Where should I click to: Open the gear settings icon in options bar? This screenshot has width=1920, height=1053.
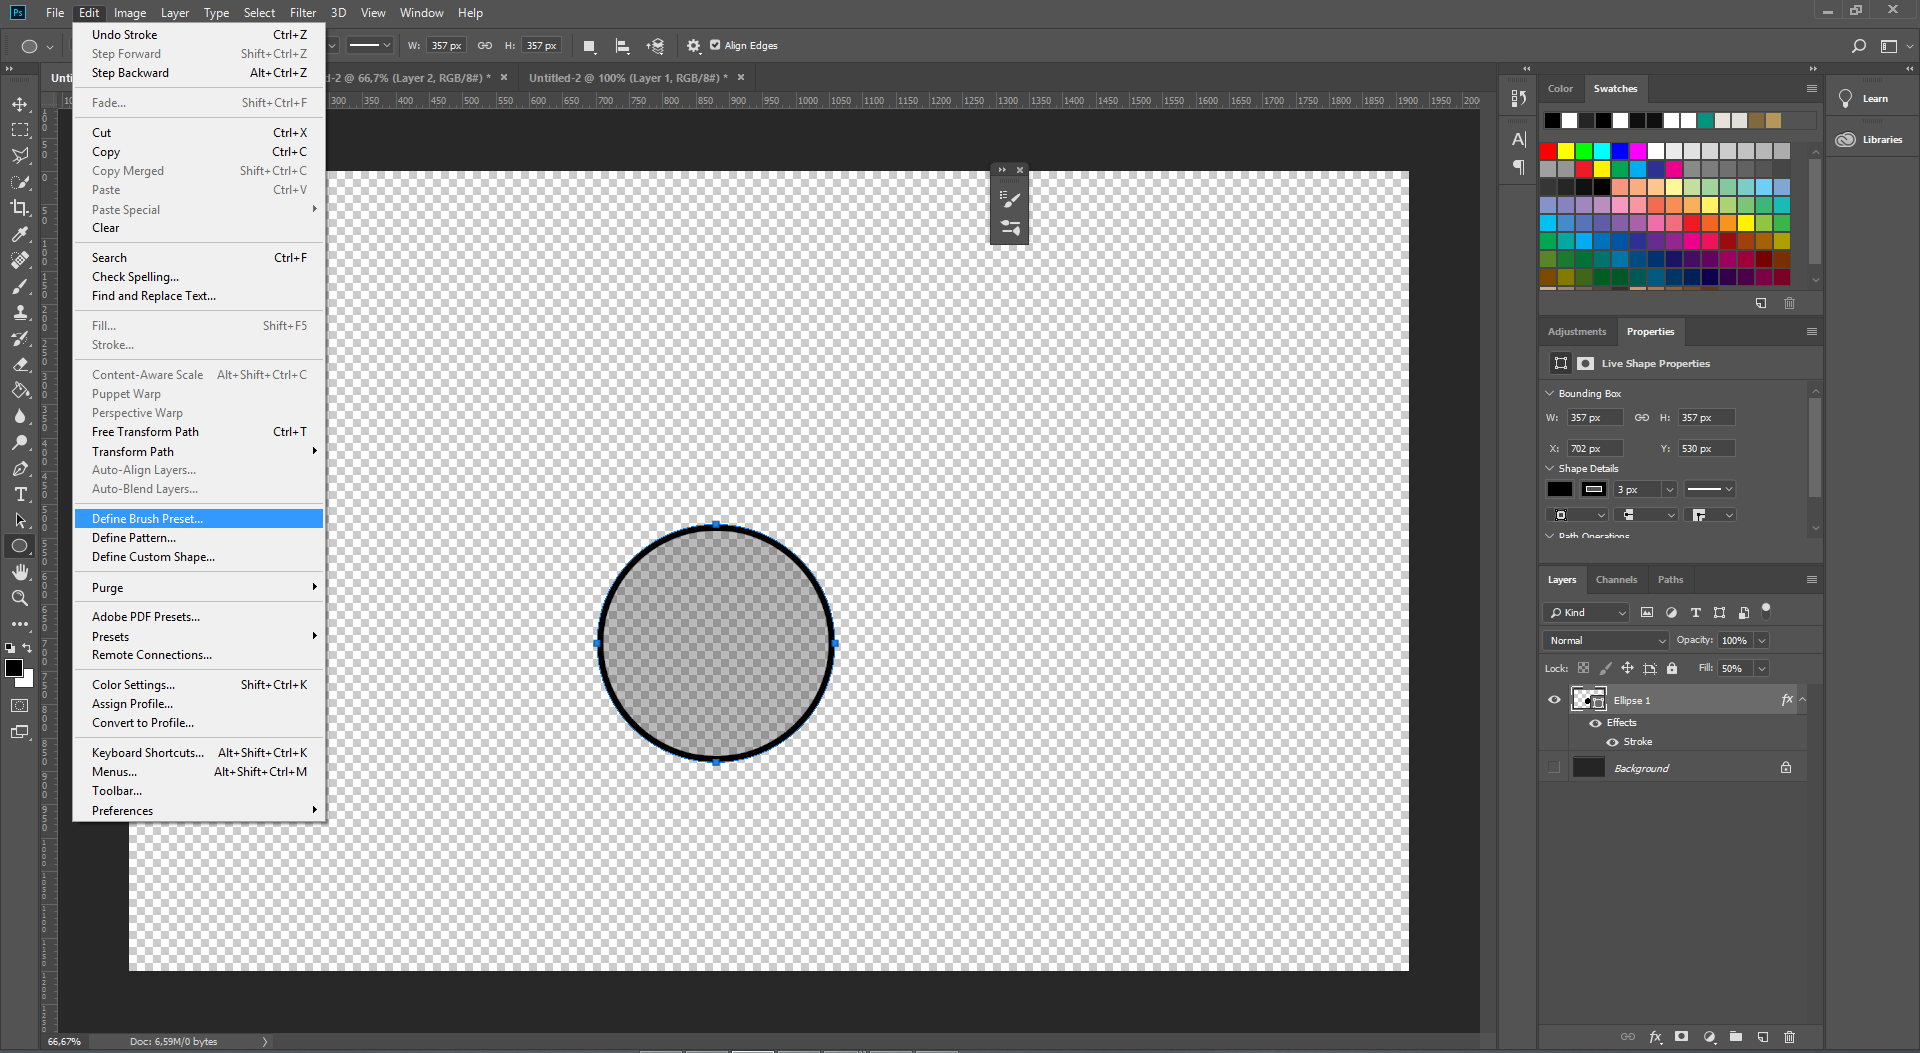694,46
